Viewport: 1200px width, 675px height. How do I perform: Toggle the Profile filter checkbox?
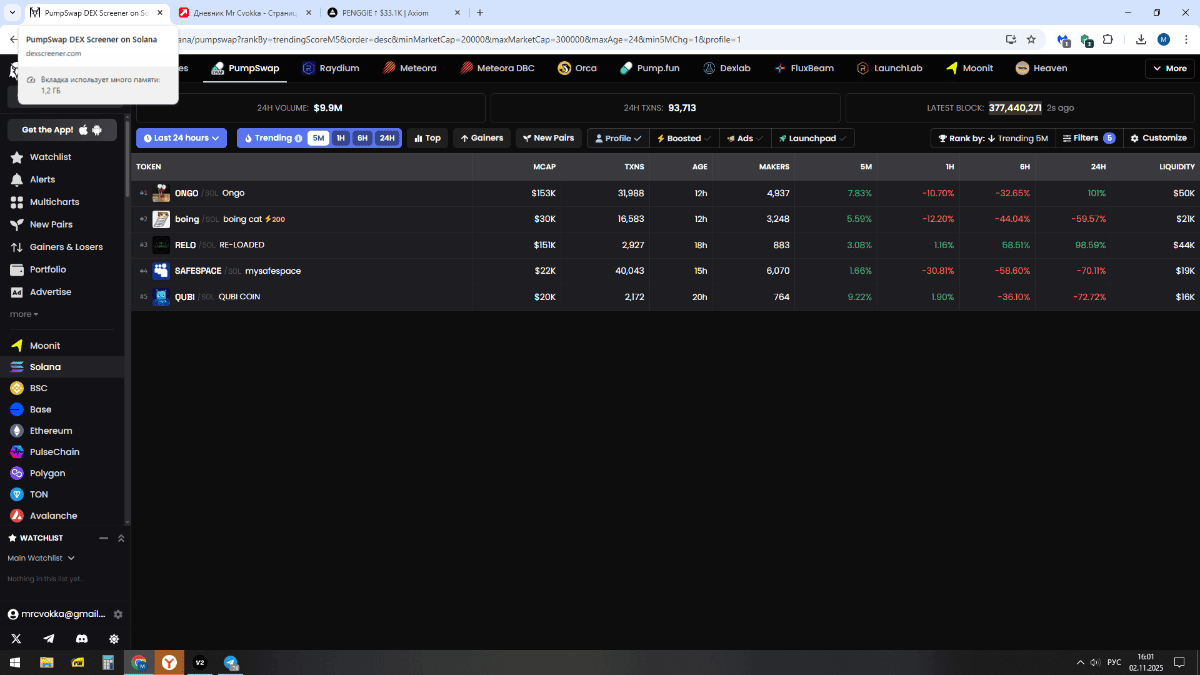618,138
